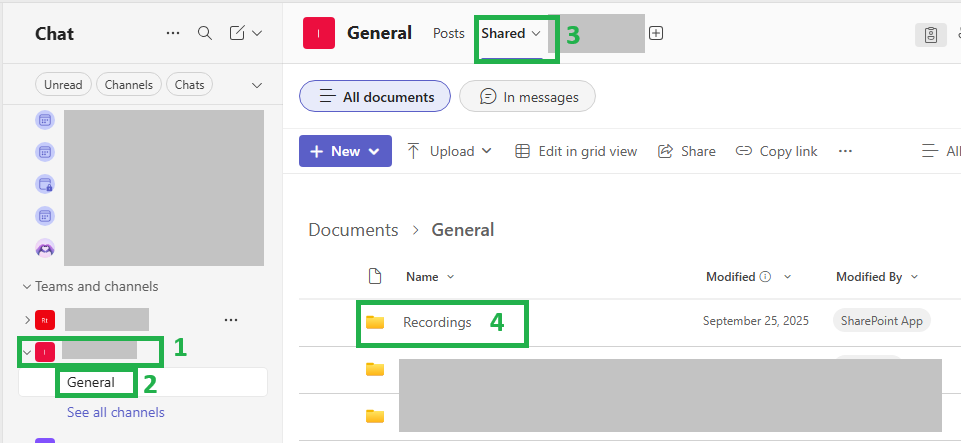Viewport: 961px width, 443px height.
Task: Click the Modified column info icon
Action: (765, 277)
